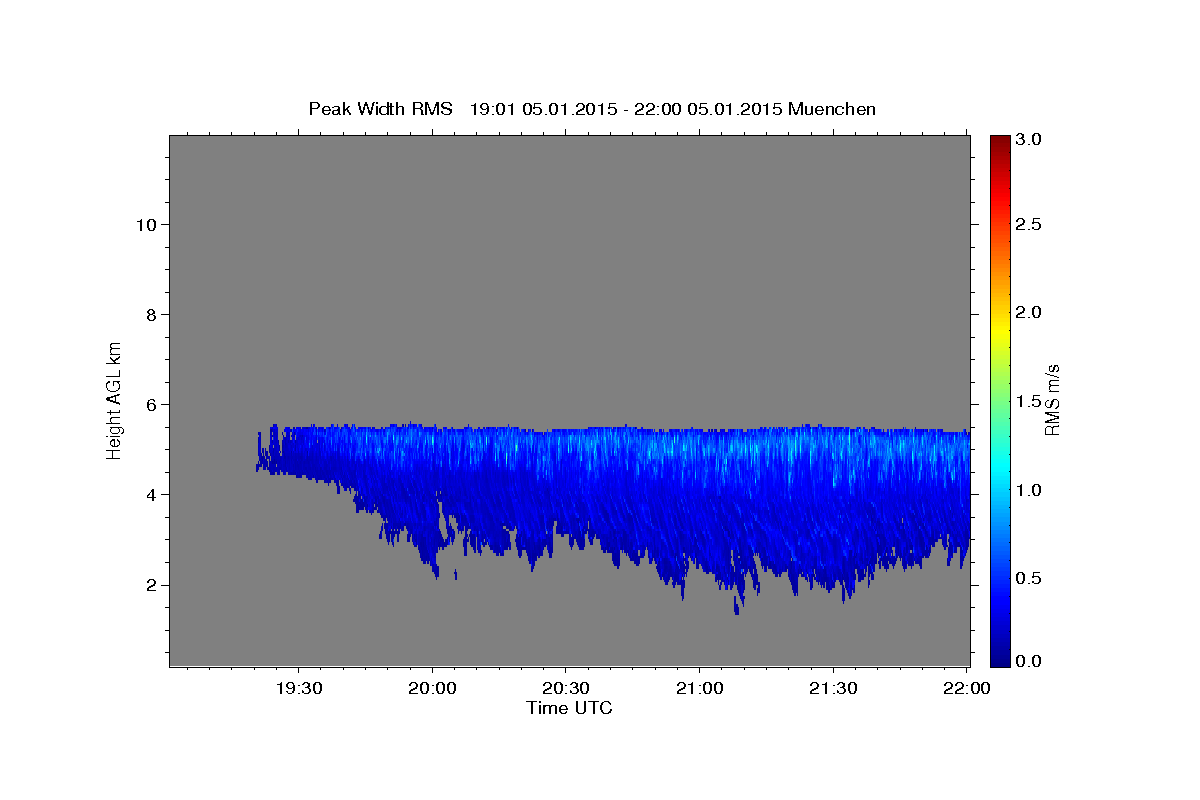Select the date range text '19:01 05.01.2015'
The image size is (1200, 800).
(542, 108)
